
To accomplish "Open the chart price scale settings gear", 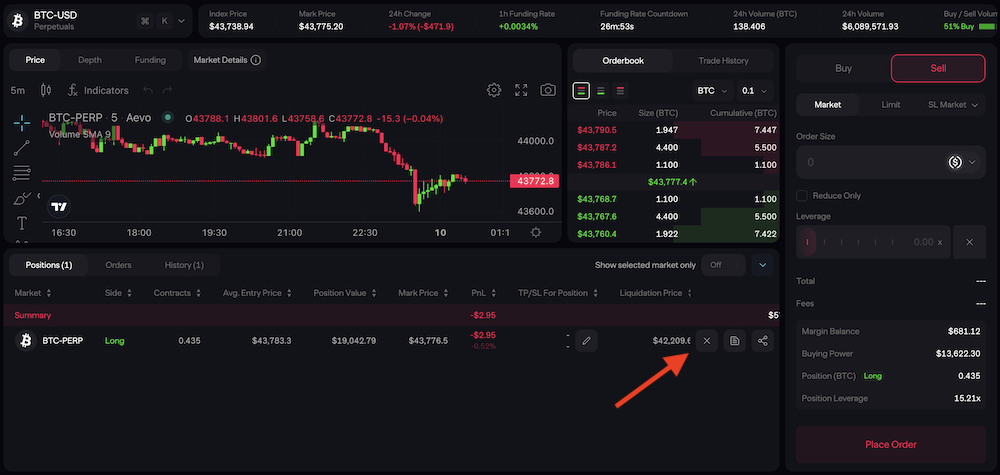I will pyautogui.click(x=536, y=233).
